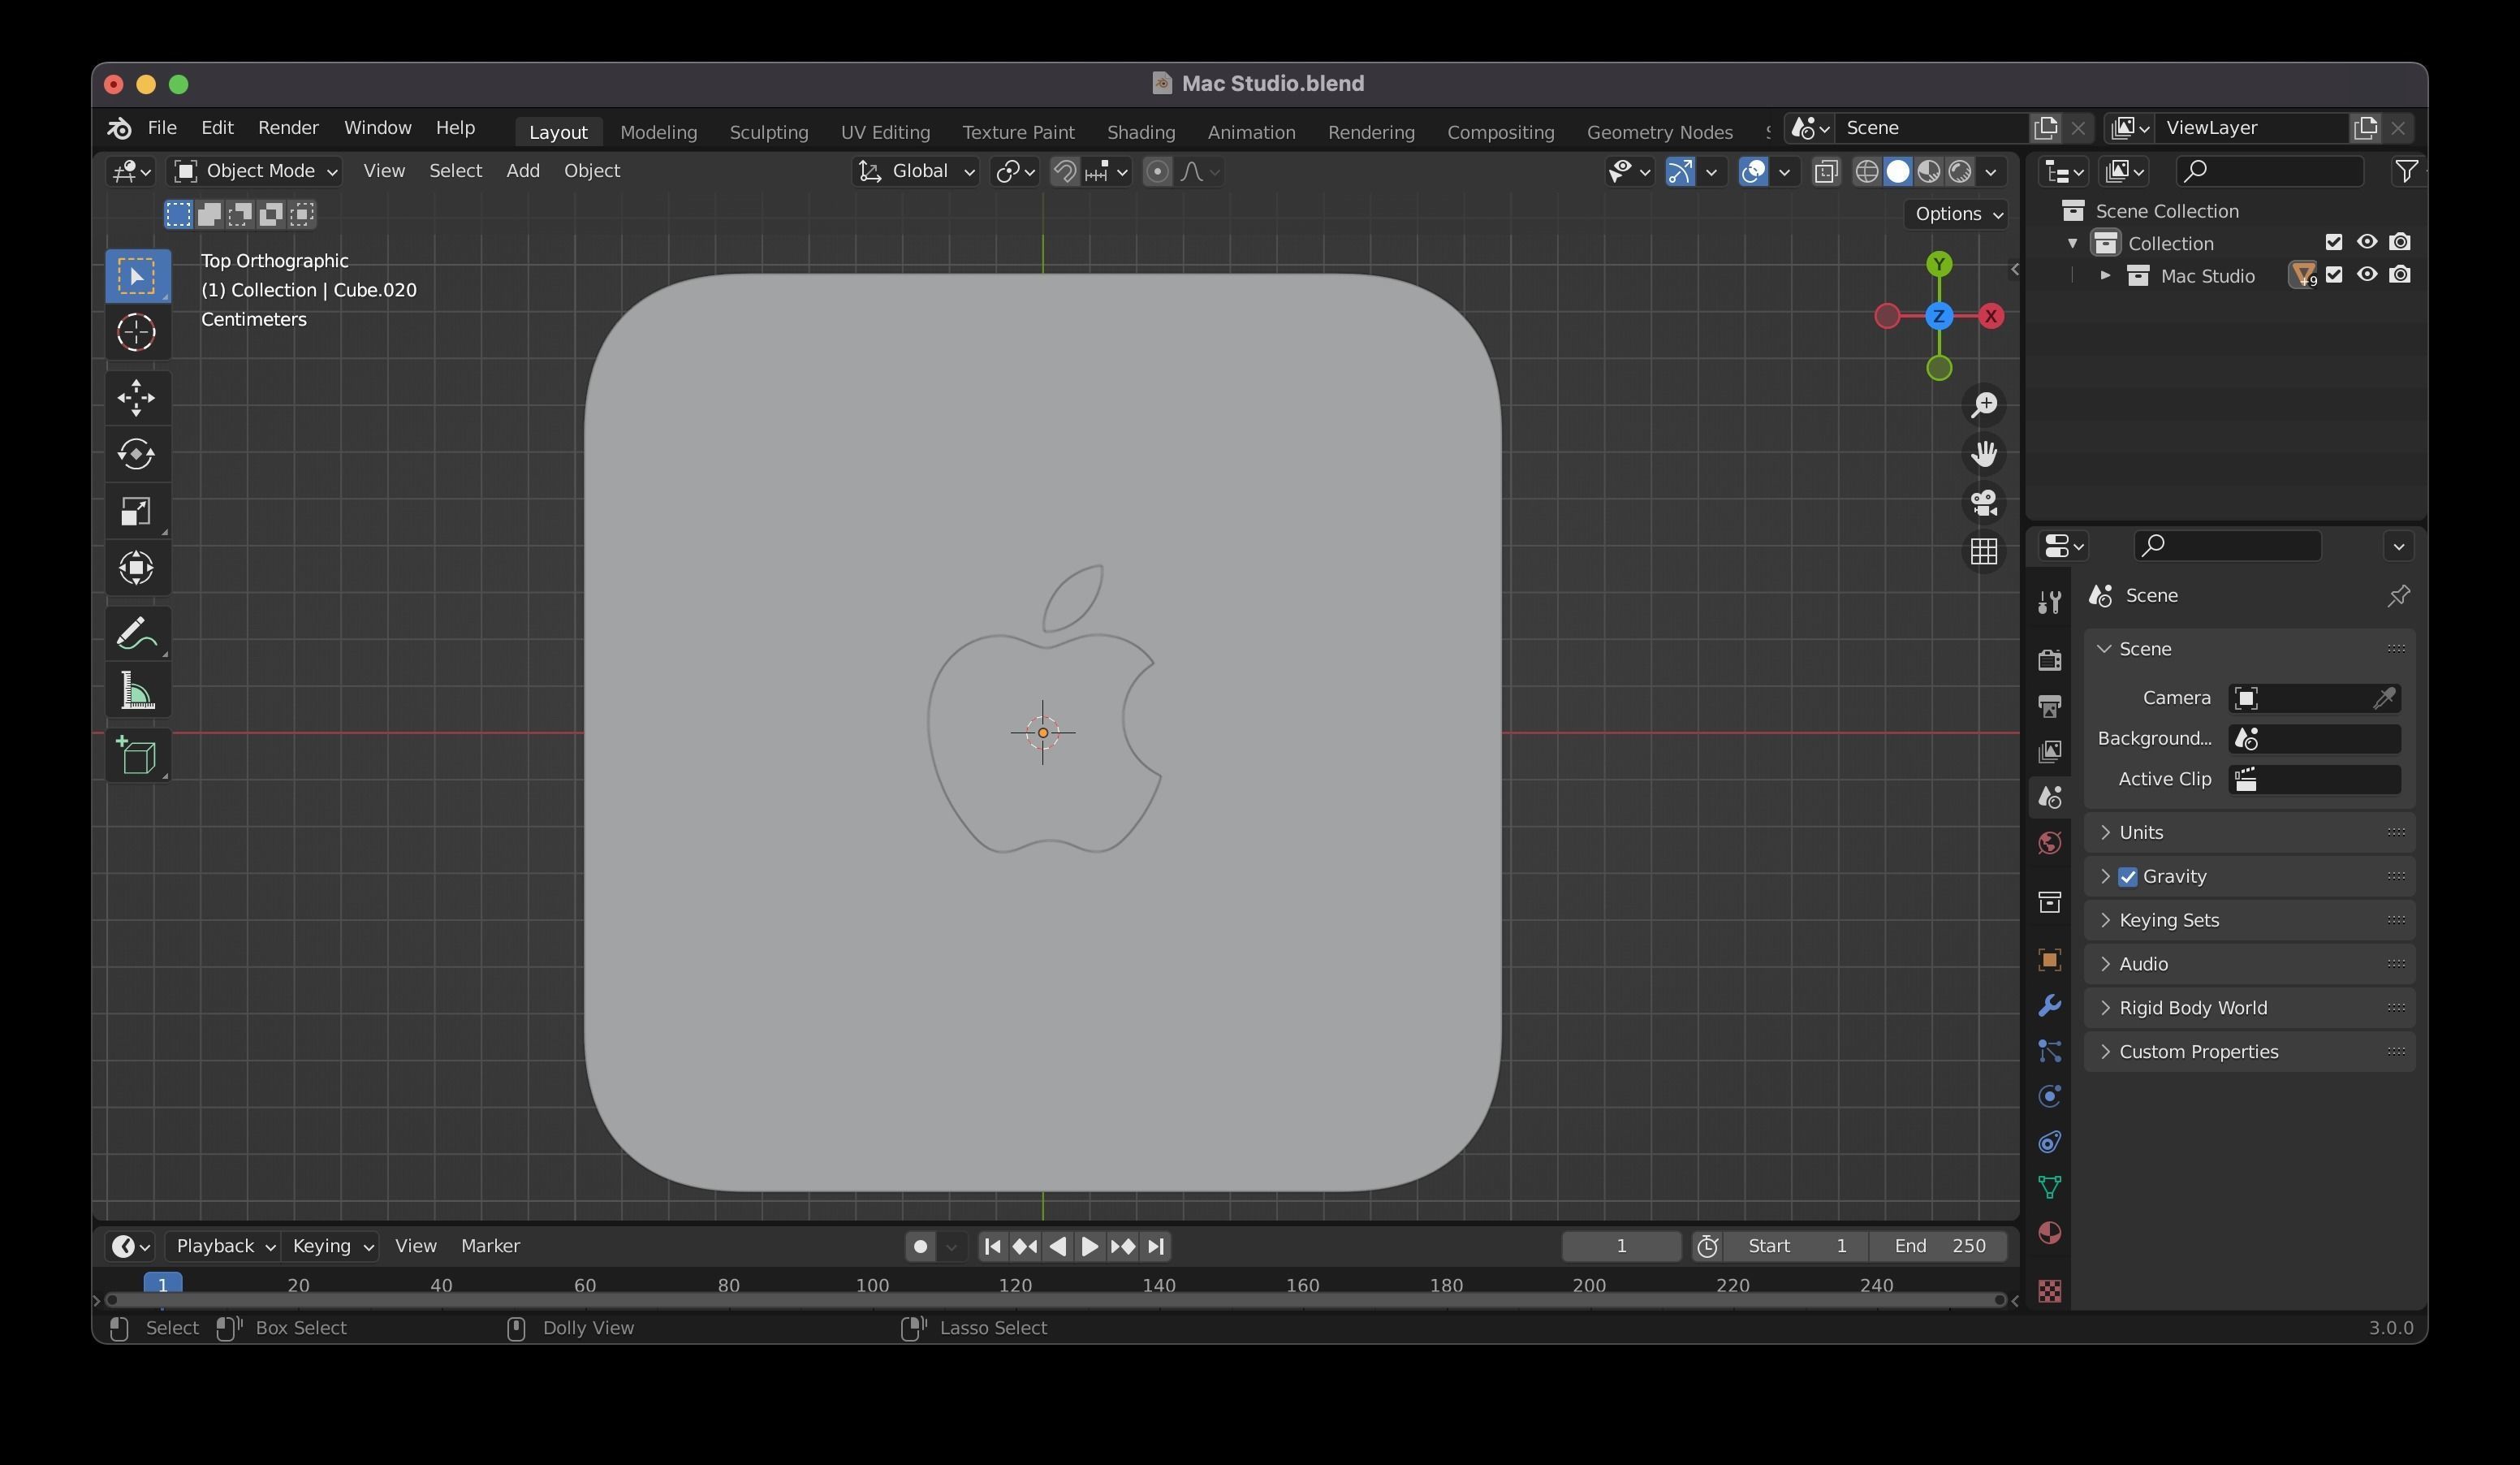Viewport: 2520px width, 1465px height.
Task: Switch orthographic/perspective grid icon
Action: click(x=1984, y=551)
